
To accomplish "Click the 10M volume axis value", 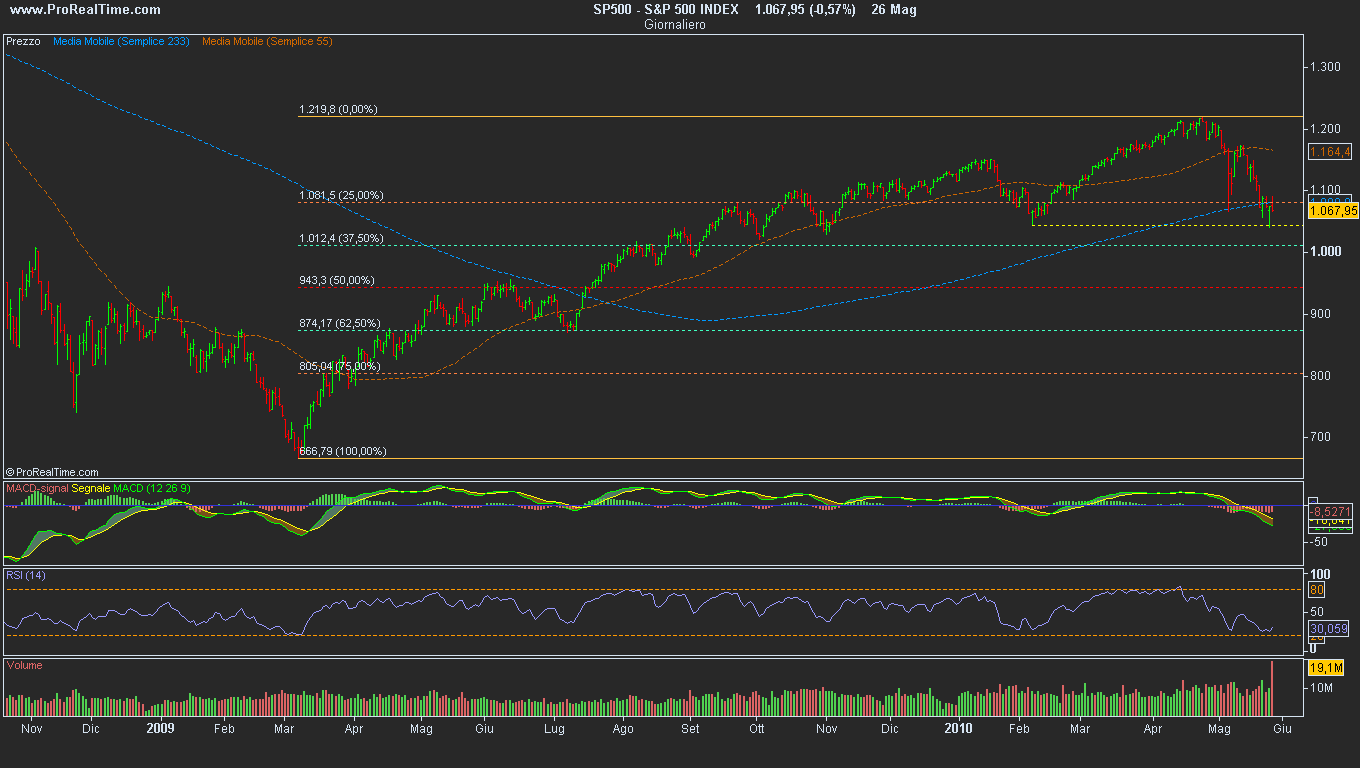I will pyautogui.click(x=1324, y=688).
